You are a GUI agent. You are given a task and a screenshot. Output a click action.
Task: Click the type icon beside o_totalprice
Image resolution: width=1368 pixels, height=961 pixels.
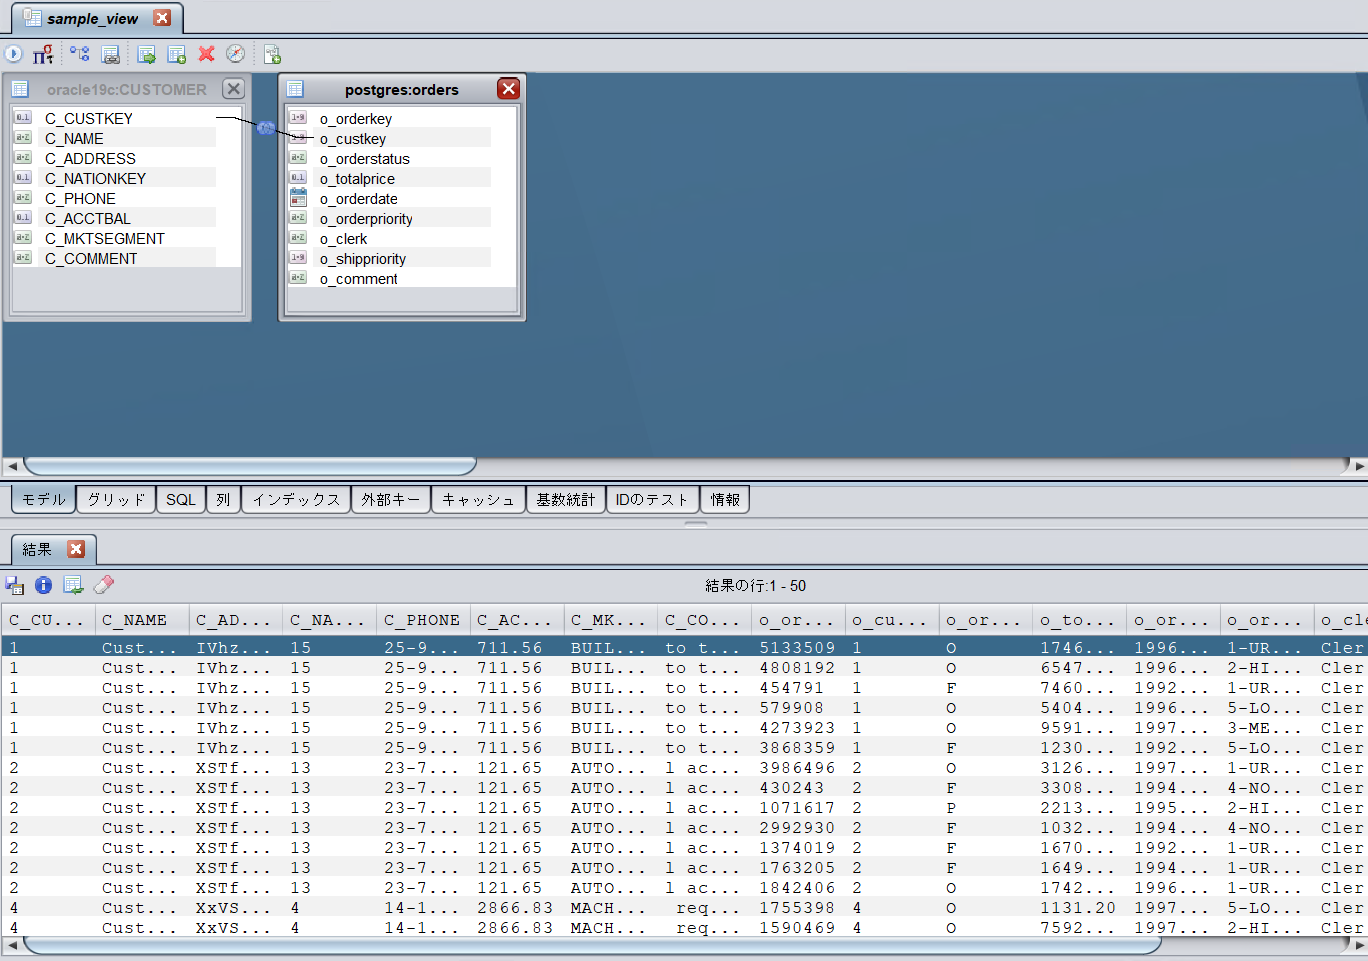pyautogui.click(x=298, y=178)
